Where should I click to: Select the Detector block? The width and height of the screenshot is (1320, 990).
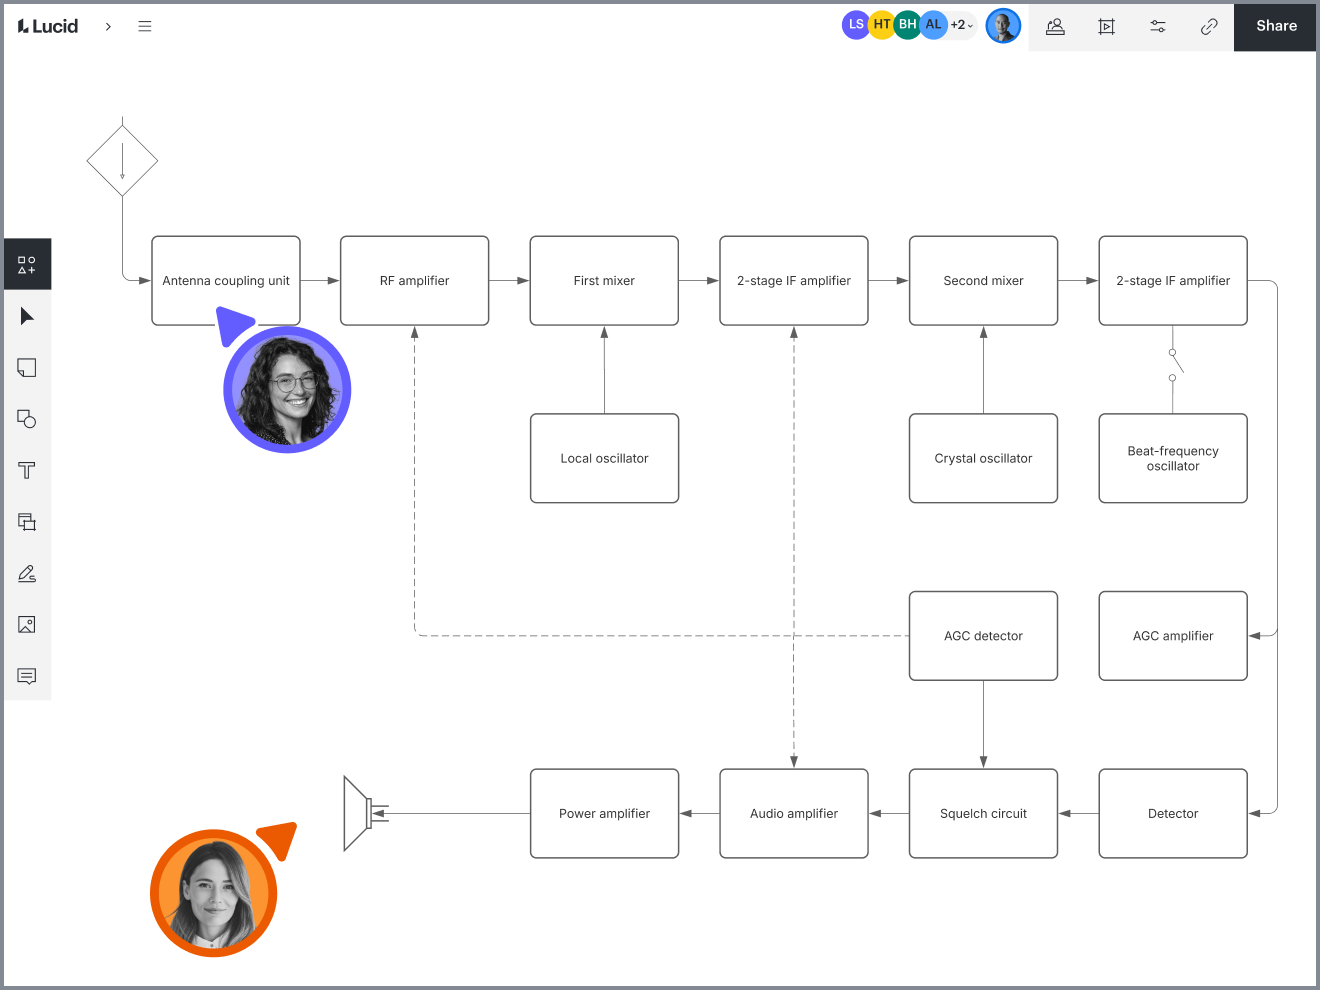(x=1173, y=814)
